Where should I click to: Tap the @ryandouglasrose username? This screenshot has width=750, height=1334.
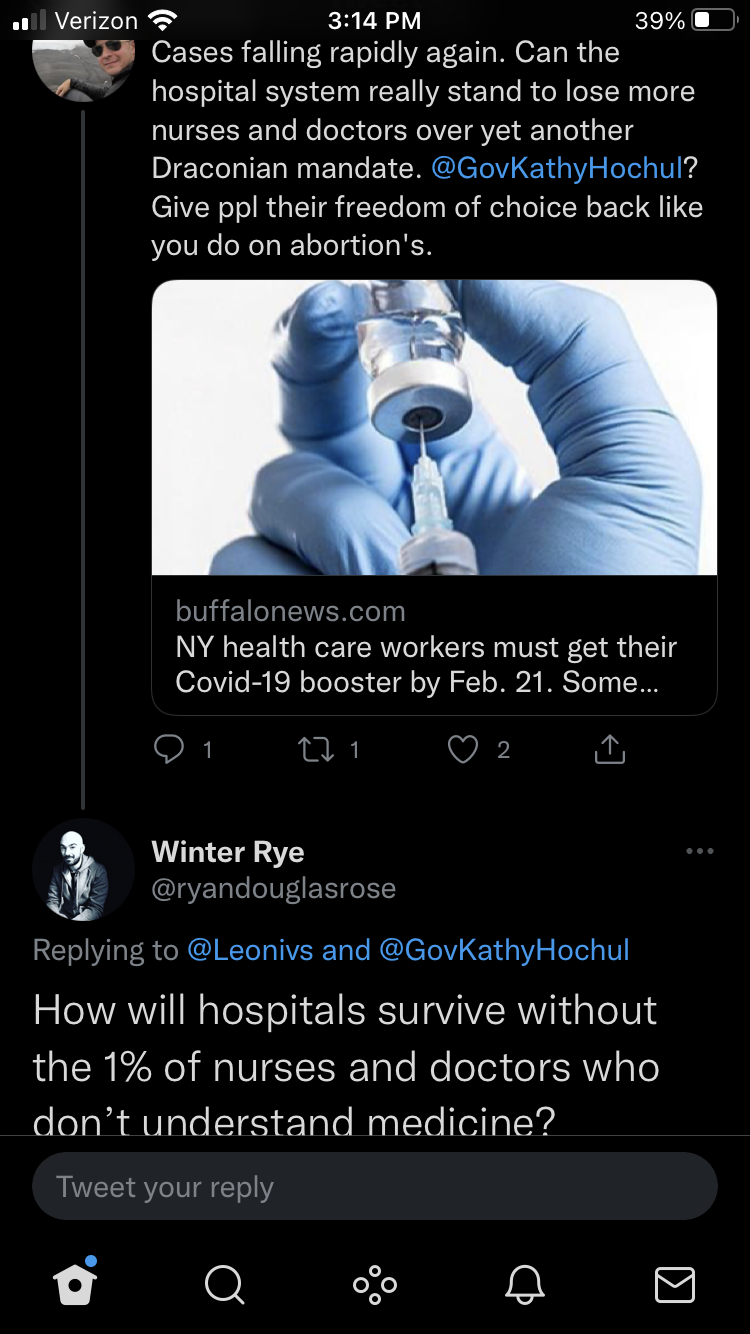[x=274, y=887]
